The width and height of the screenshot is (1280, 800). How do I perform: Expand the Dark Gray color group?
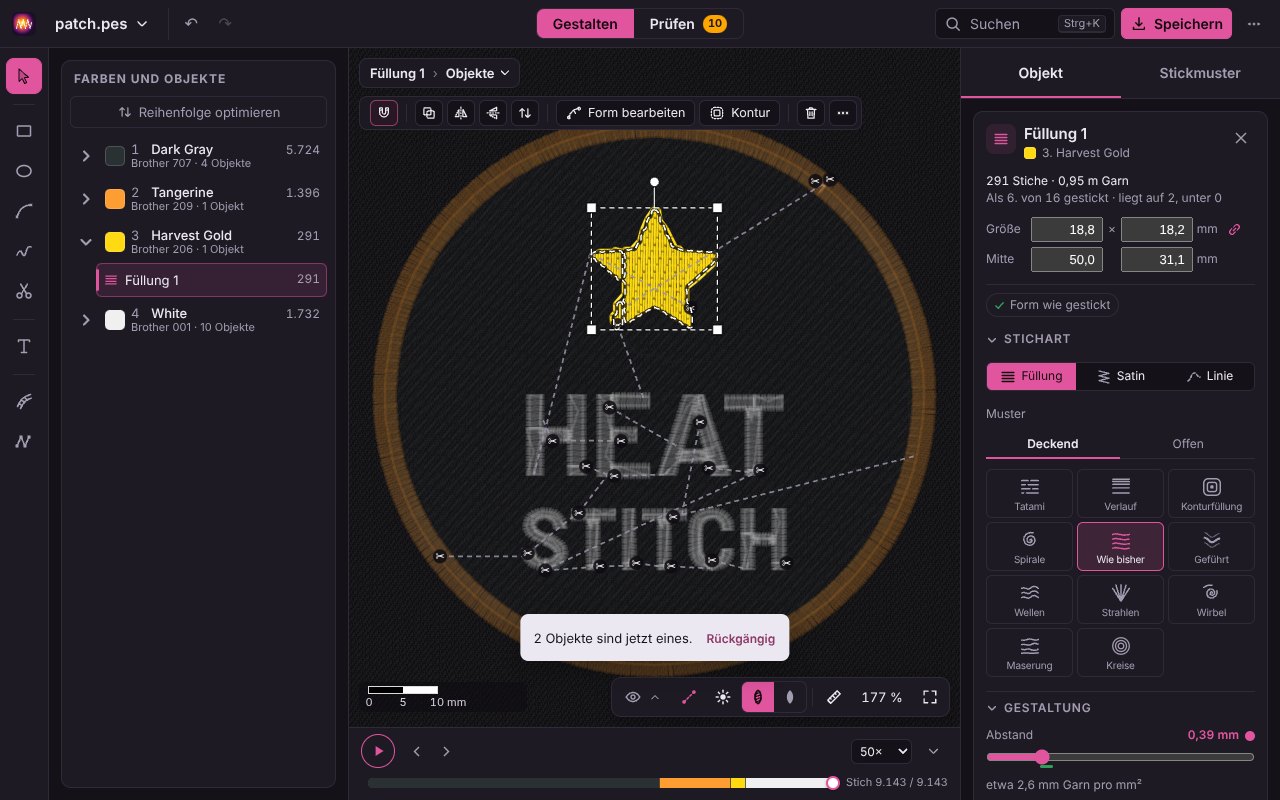click(x=86, y=156)
